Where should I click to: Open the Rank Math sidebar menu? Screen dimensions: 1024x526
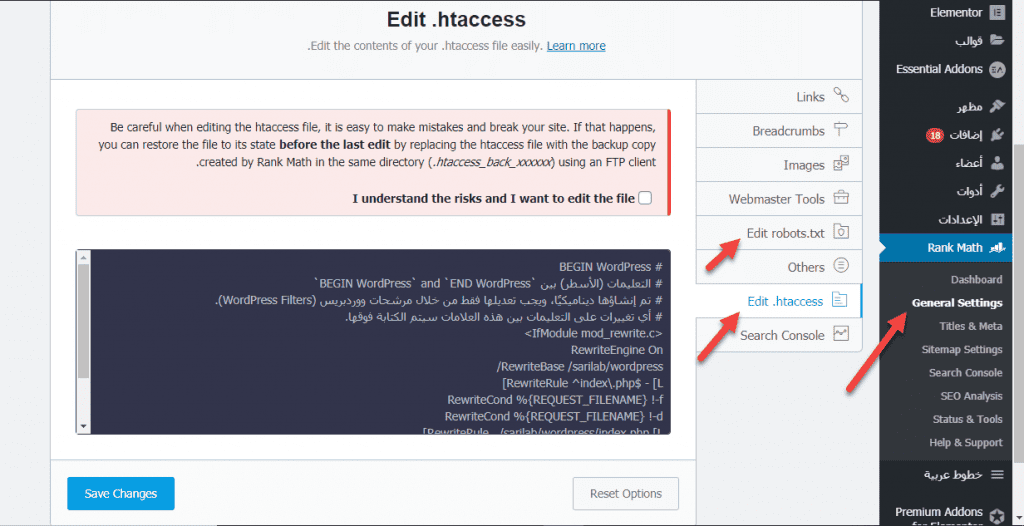[953, 247]
